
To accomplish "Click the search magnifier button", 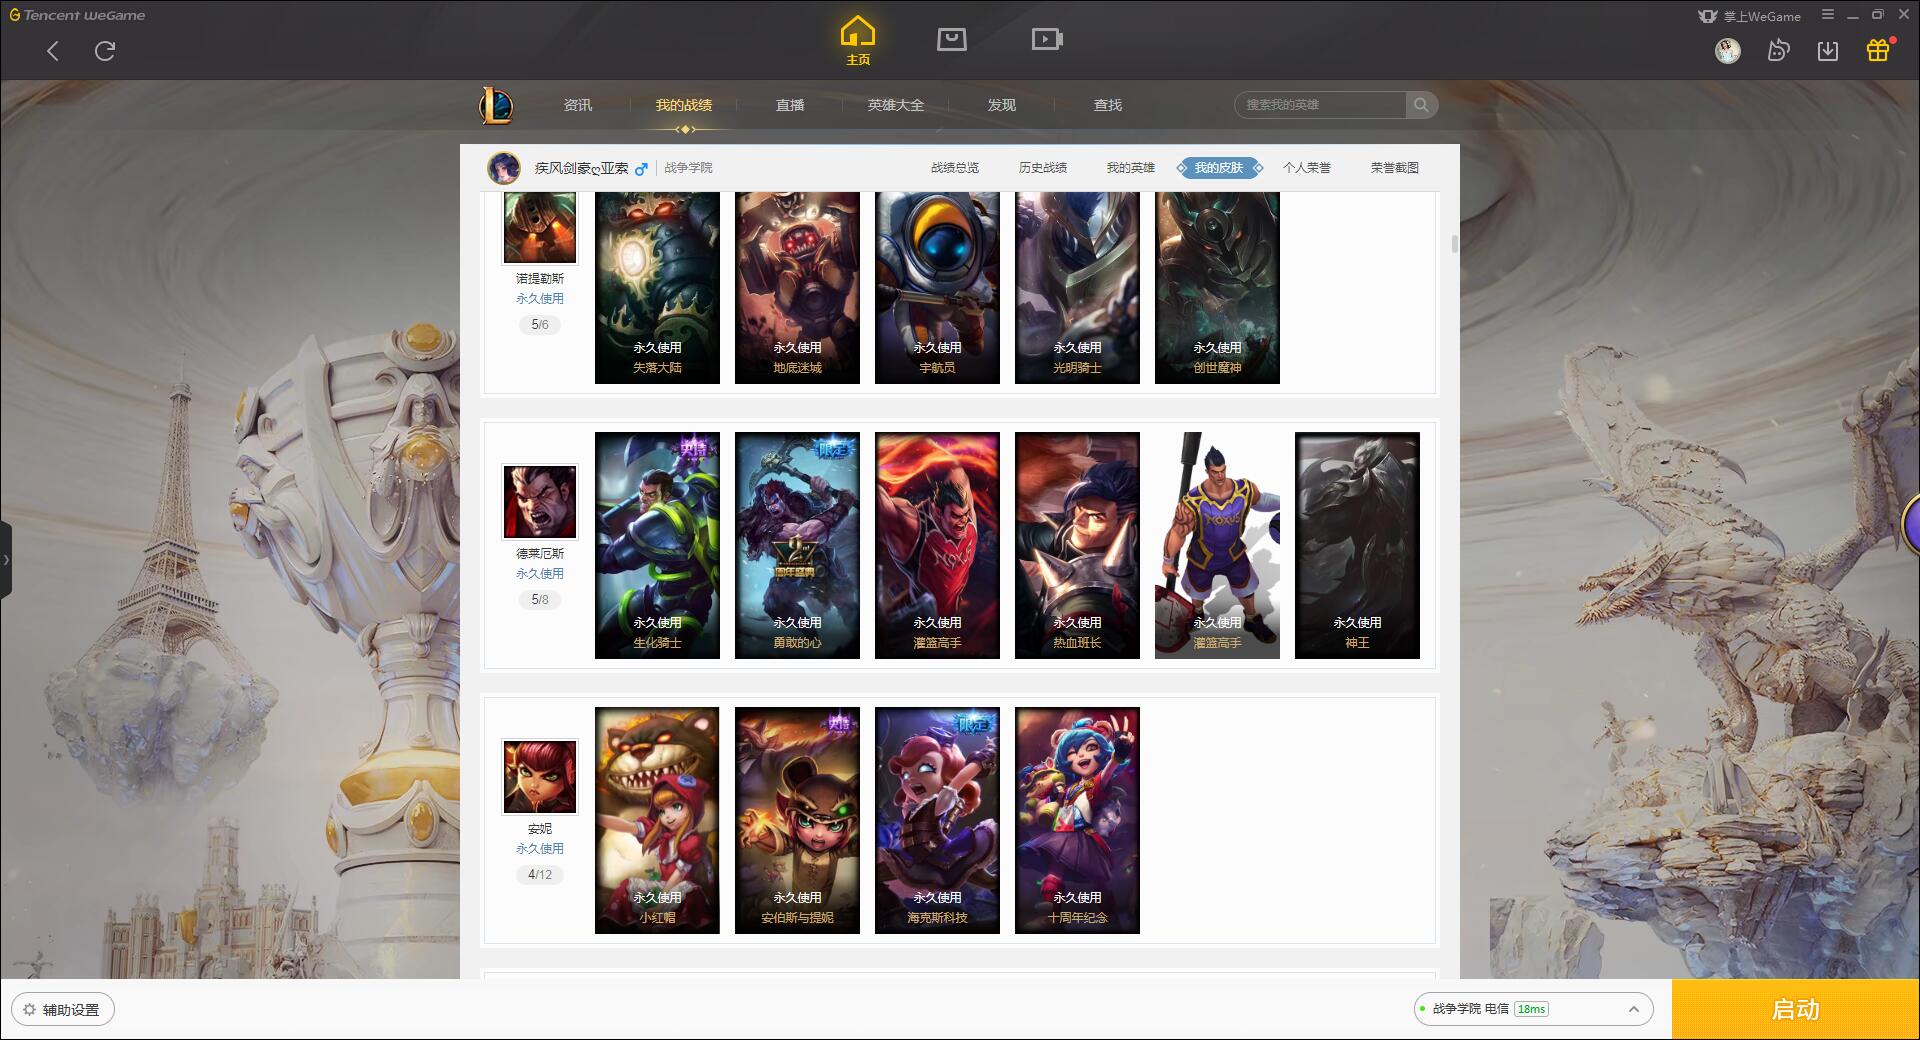I will pos(1421,105).
